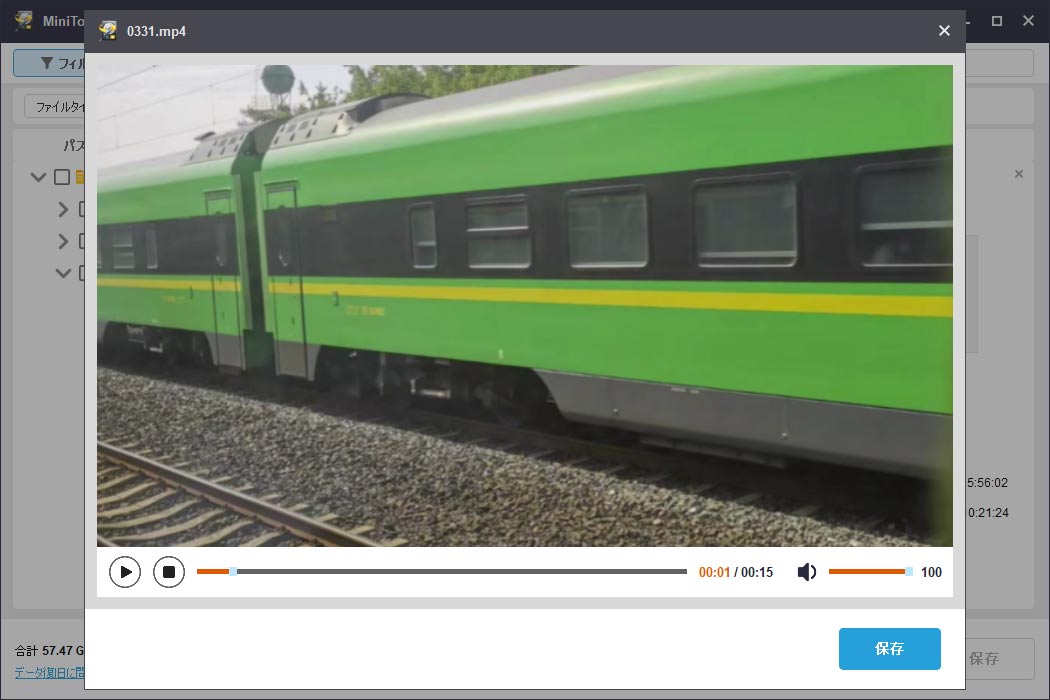This screenshot has height=700, width=1050.
Task: Click the 00:01 elapsed time readout
Action: tap(714, 572)
